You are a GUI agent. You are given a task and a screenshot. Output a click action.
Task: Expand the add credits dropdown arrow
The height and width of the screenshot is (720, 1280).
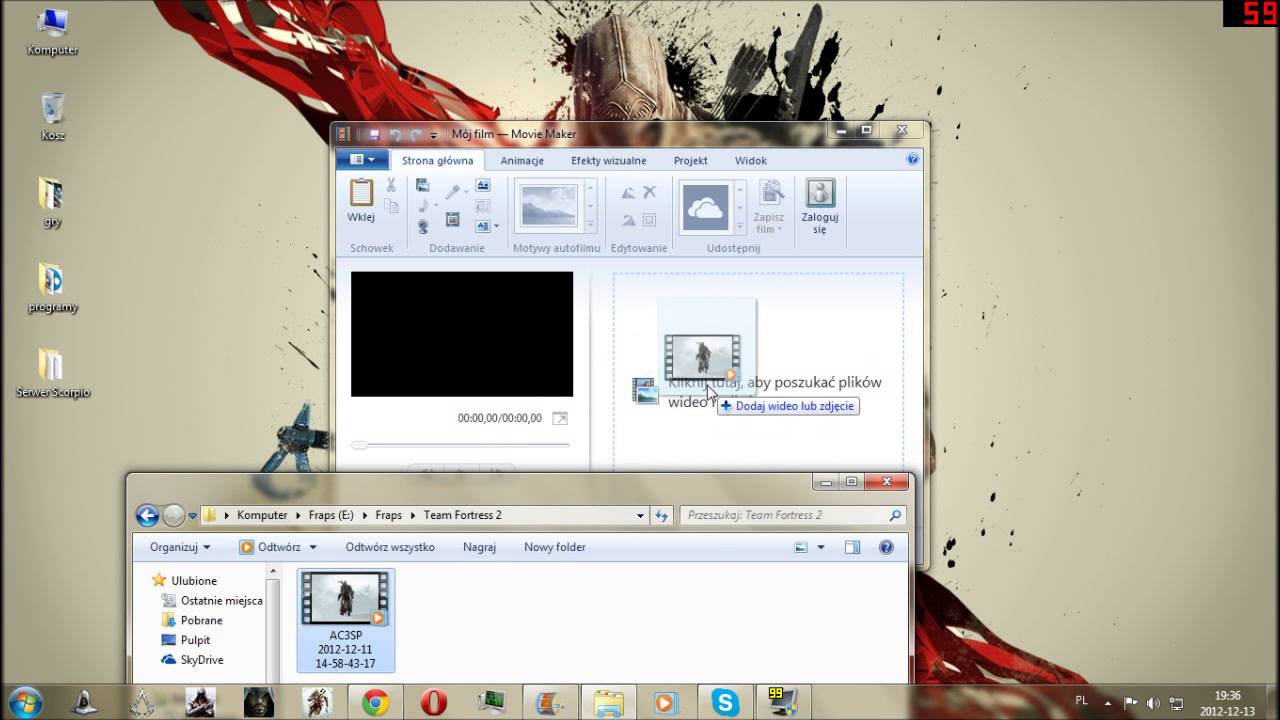point(495,227)
